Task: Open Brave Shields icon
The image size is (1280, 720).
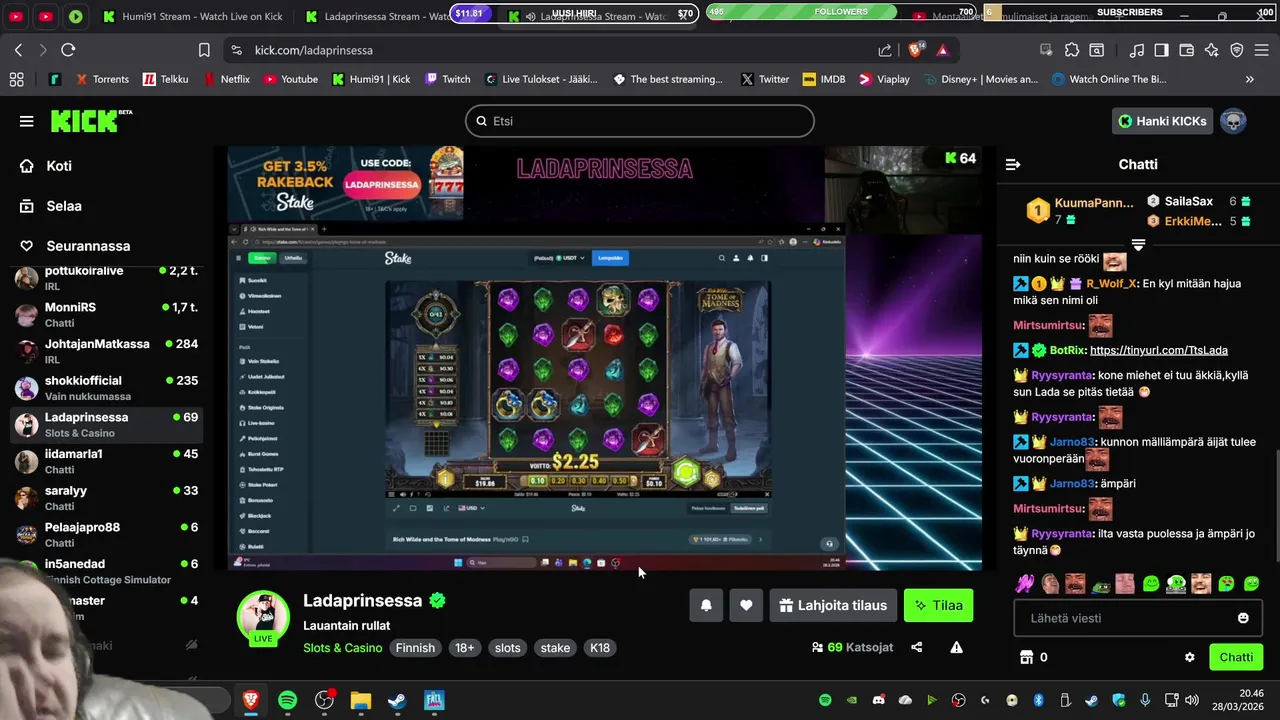Action: coord(915,50)
